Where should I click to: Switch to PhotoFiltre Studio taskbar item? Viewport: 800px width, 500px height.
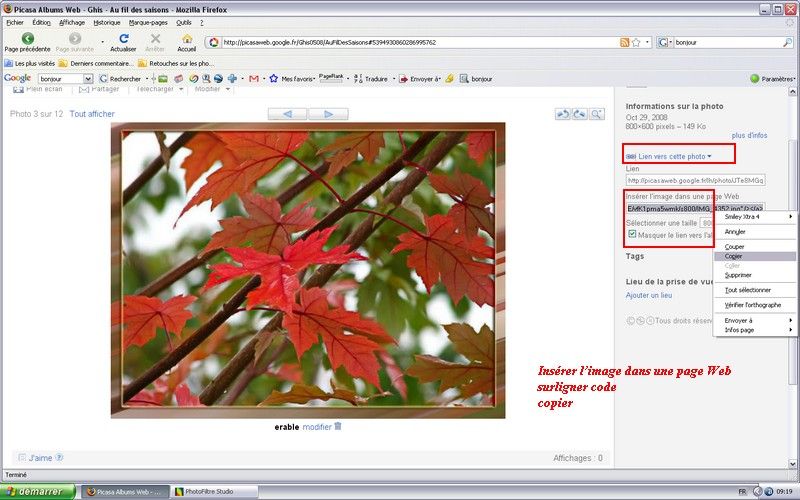click(x=214, y=492)
